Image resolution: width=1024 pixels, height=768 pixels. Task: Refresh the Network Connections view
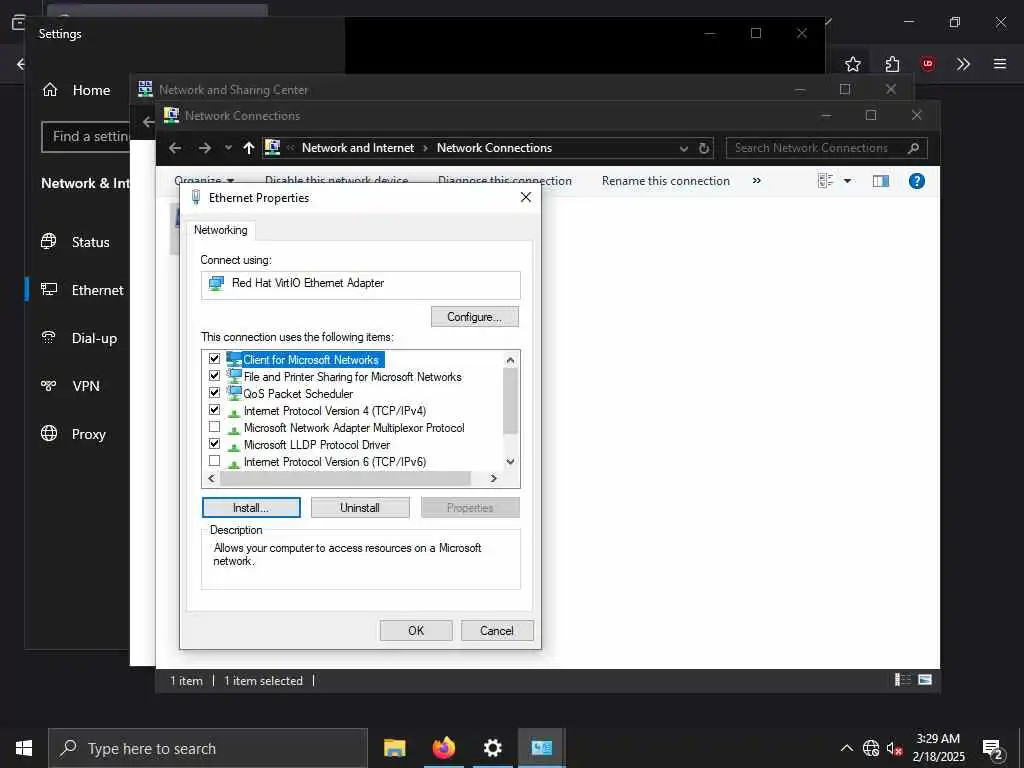tap(703, 149)
